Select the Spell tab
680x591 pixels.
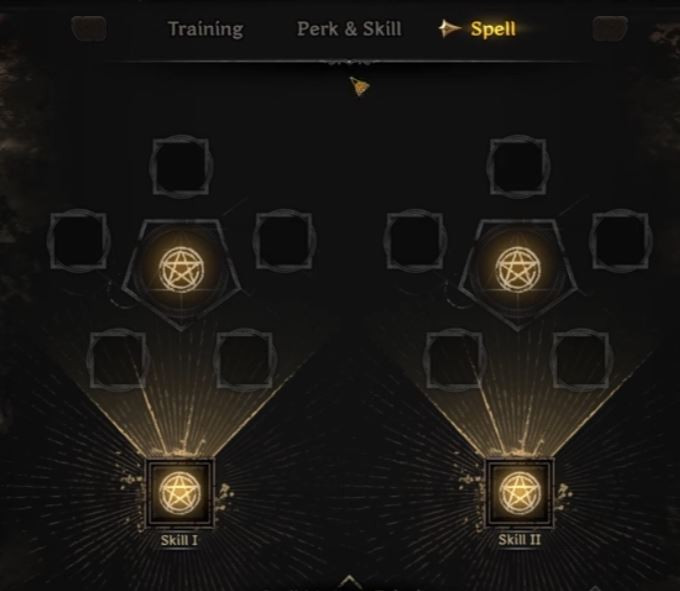(493, 29)
